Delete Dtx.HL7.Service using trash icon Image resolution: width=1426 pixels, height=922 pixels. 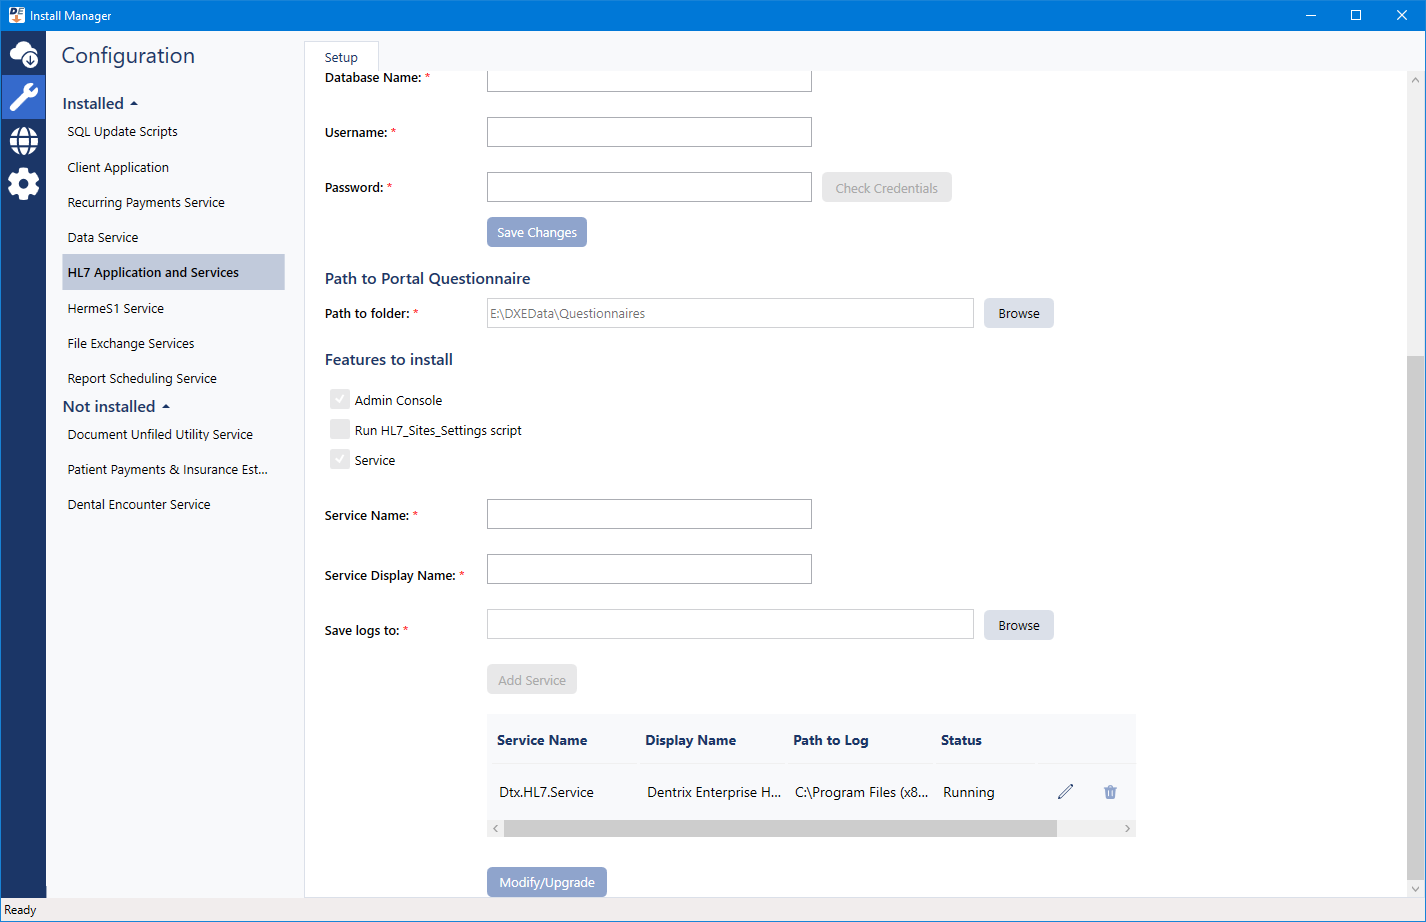(x=1110, y=792)
